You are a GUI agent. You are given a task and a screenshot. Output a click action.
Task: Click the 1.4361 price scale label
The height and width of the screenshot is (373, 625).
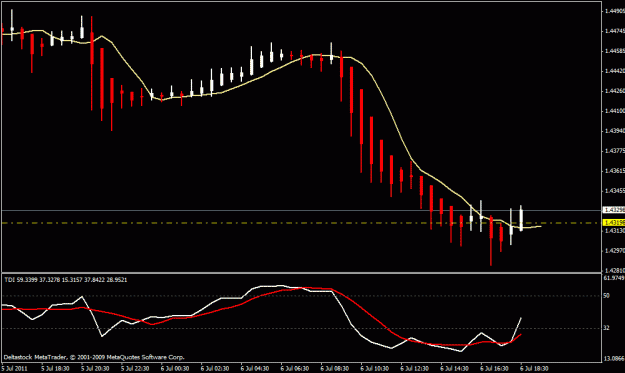click(615, 170)
